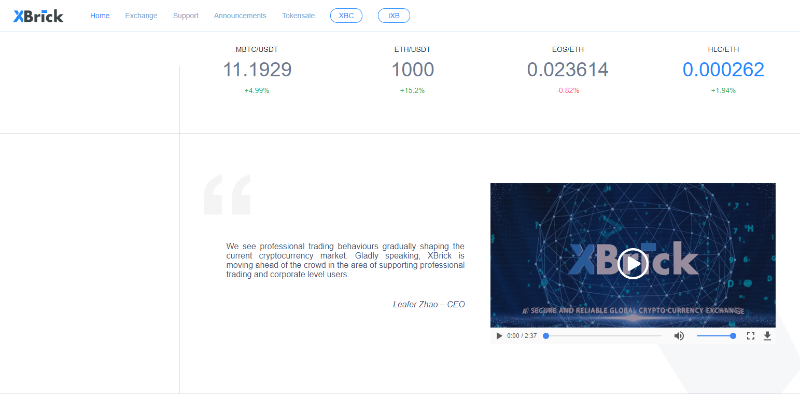Click the +4.99% change value
800x394 pixels.
point(257,90)
